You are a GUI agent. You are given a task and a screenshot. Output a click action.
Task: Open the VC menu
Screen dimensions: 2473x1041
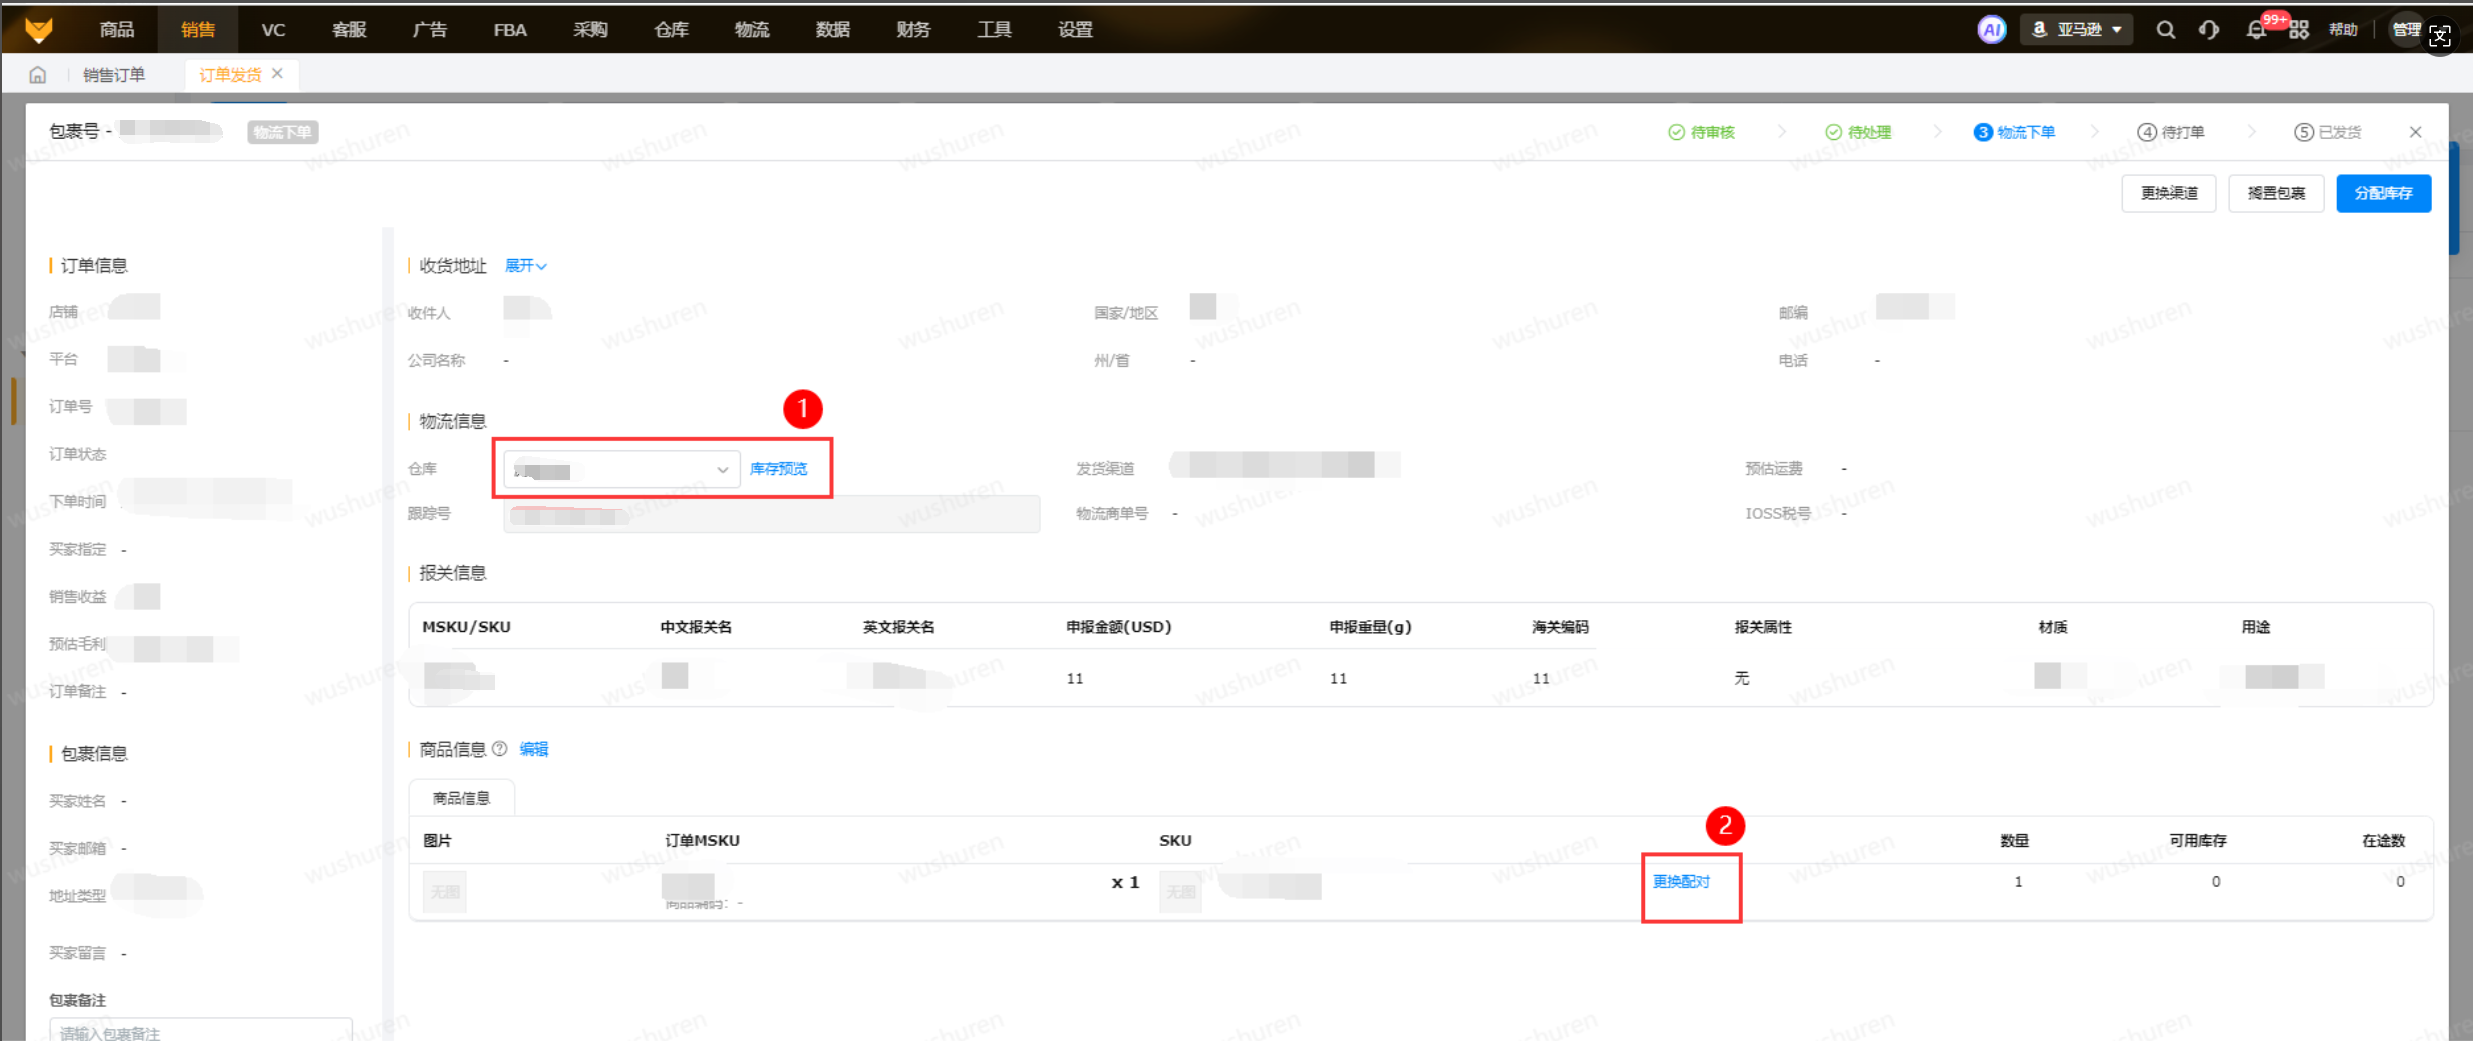pos(273,29)
